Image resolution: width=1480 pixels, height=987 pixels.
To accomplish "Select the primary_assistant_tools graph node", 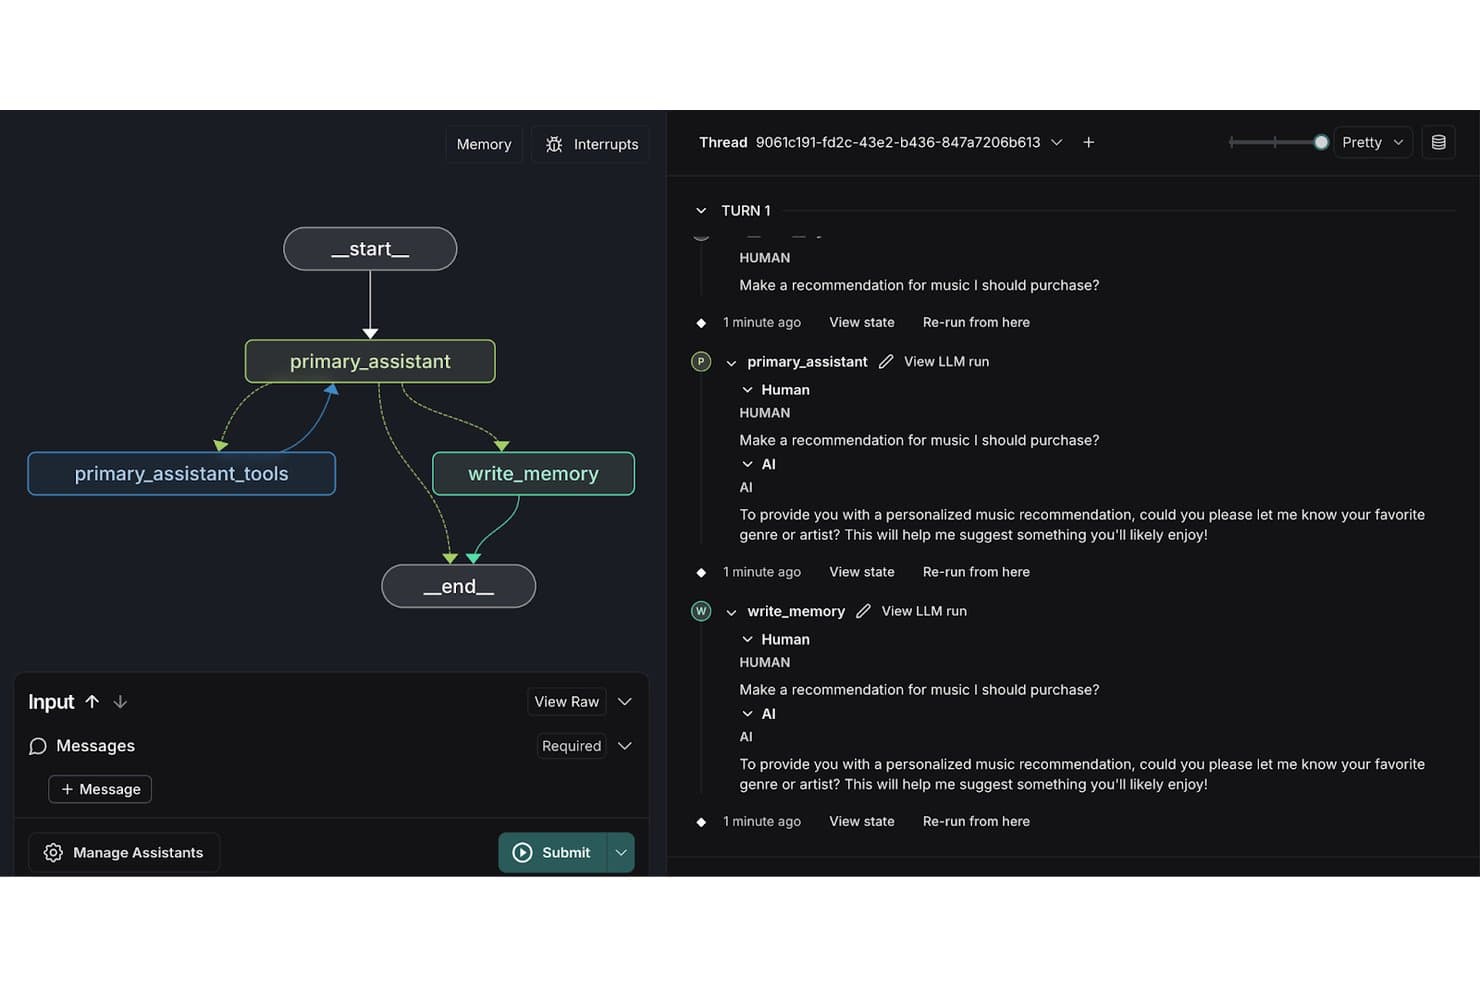I will [x=181, y=474].
